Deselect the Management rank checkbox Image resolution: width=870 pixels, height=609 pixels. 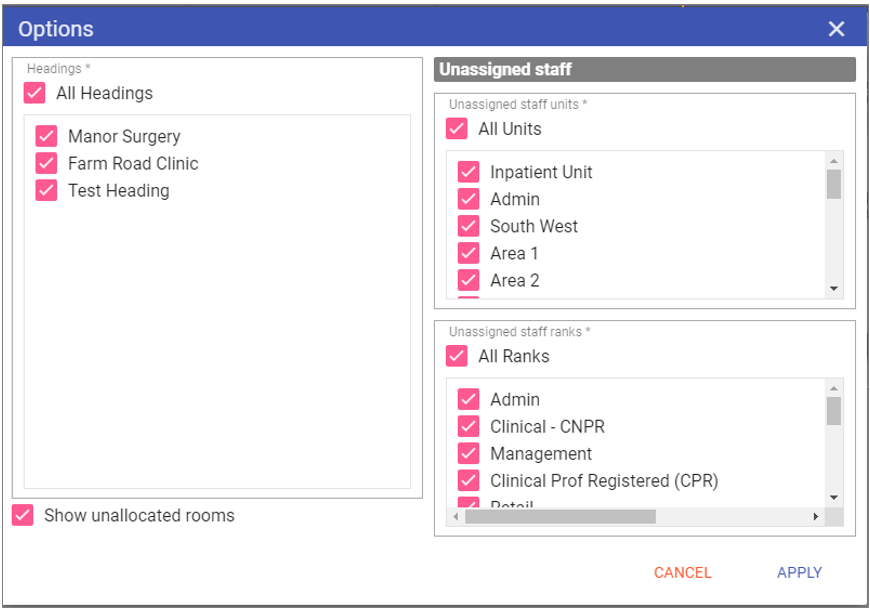(x=468, y=453)
